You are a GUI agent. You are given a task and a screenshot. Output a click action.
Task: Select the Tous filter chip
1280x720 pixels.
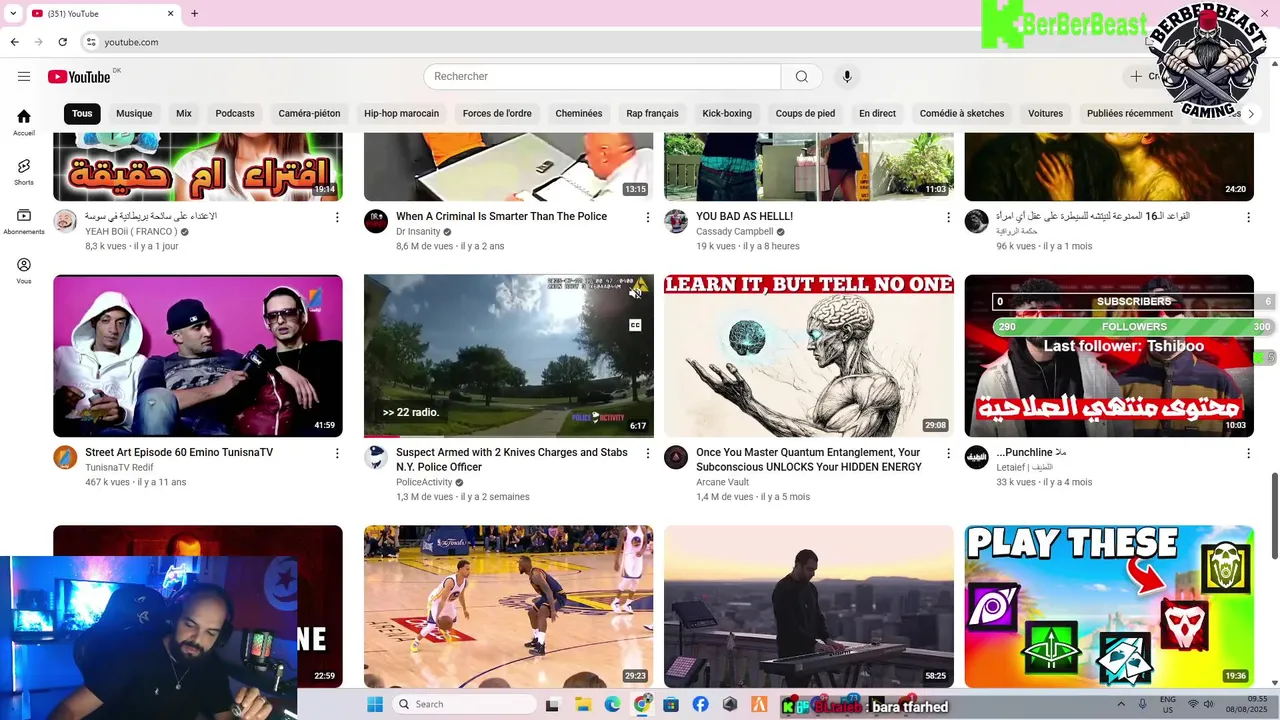tap(82, 113)
